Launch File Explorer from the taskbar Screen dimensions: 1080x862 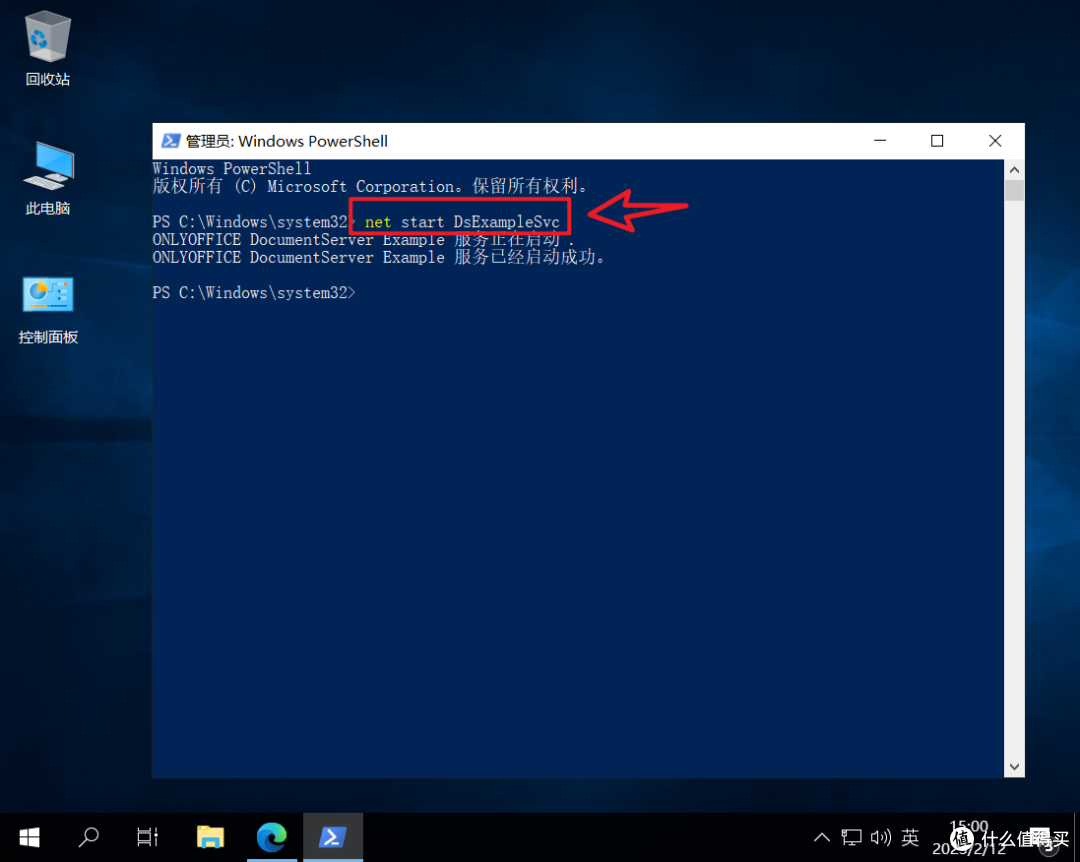click(x=210, y=837)
